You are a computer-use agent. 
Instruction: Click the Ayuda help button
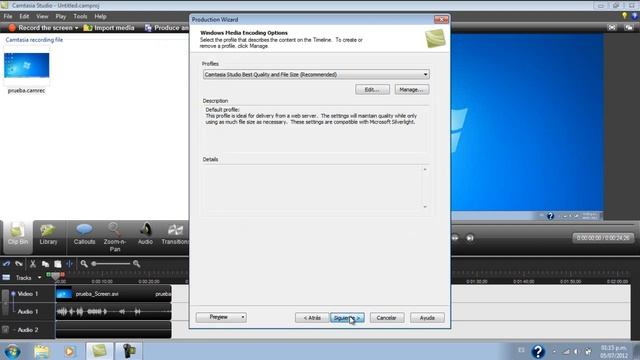pos(427,318)
